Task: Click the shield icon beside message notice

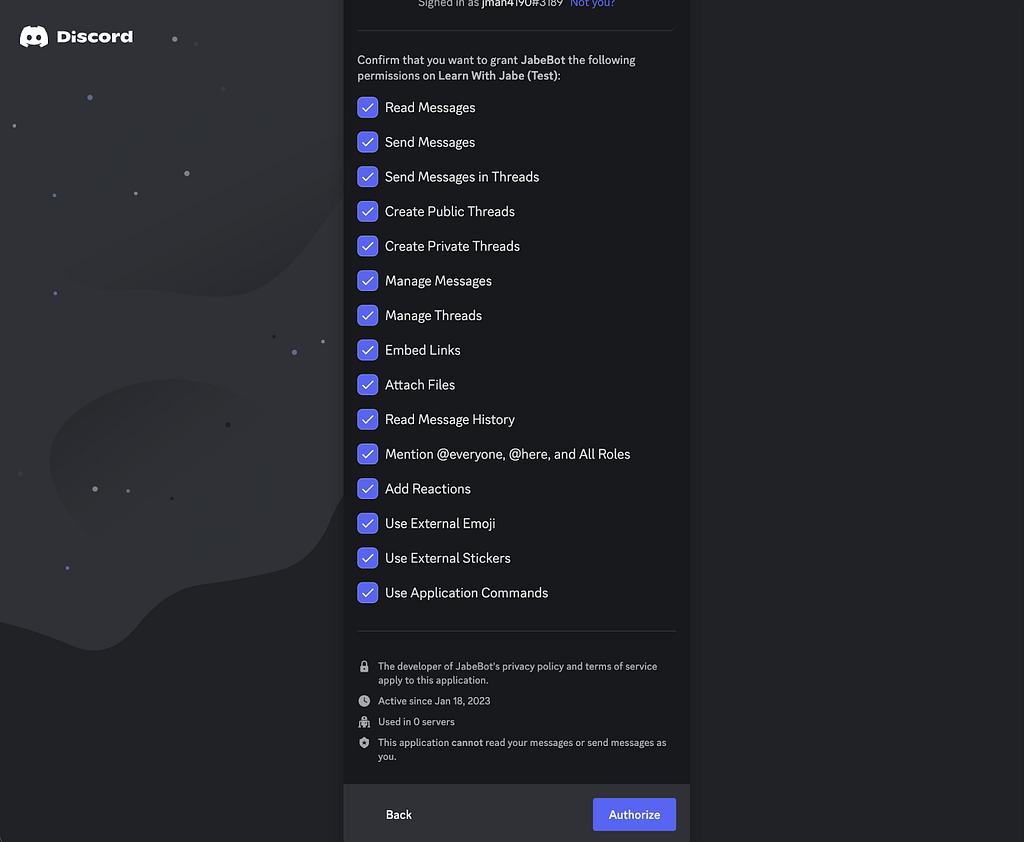Action: (x=364, y=743)
